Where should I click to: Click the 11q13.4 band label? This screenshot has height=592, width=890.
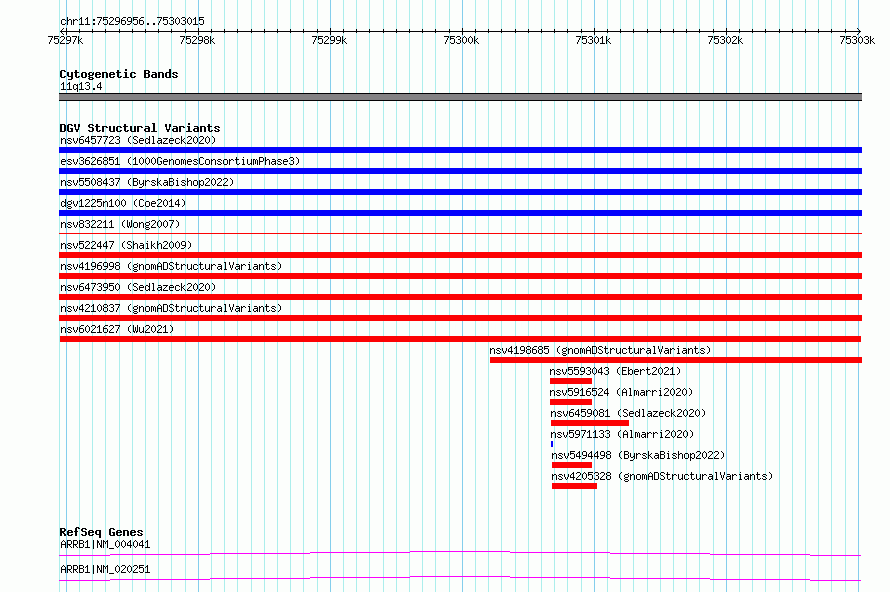pyautogui.click(x=81, y=86)
